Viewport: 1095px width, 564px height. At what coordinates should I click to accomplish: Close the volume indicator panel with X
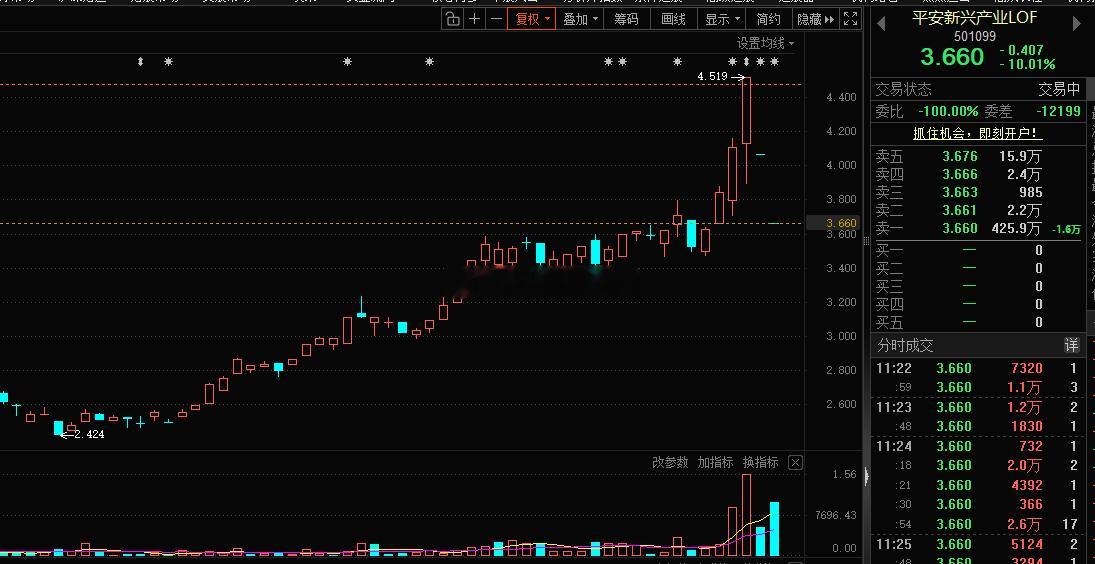click(795, 462)
